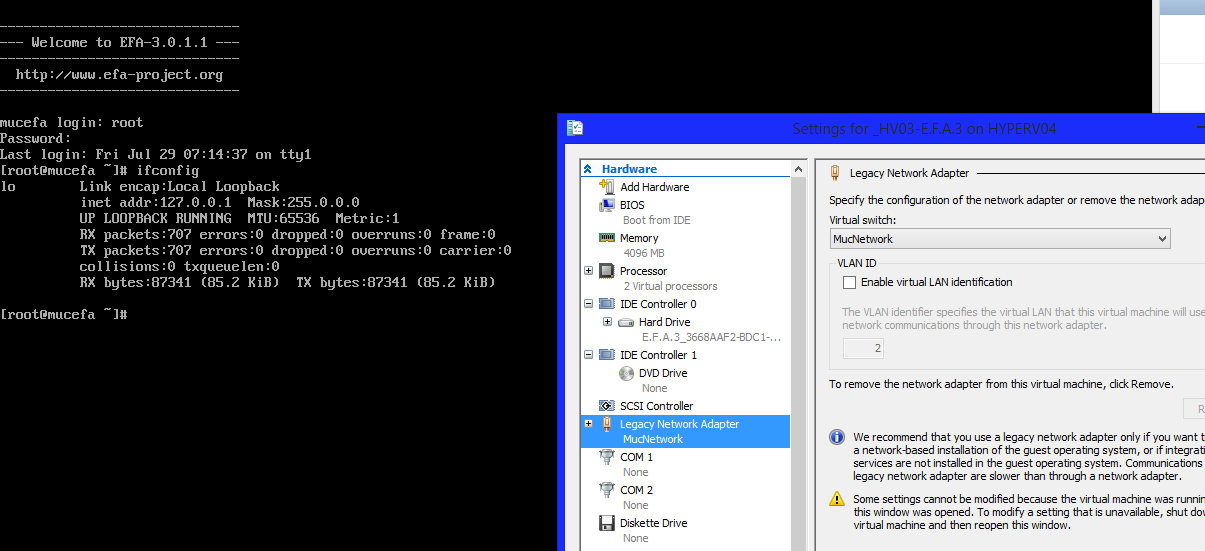Click the COM 2 port icon
Screen dimensions: 1205x551
click(606, 490)
